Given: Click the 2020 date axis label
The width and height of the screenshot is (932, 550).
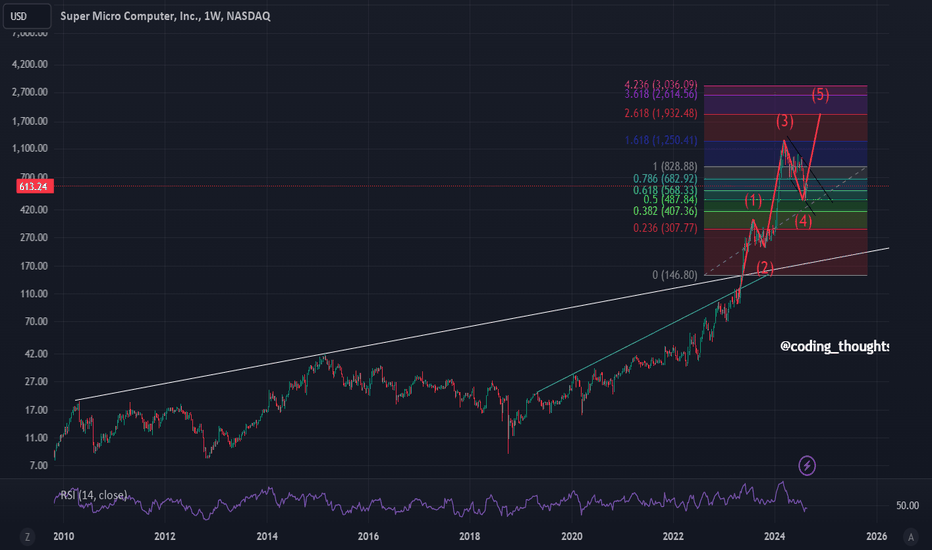Looking at the screenshot, I should pyautogui.click(x=572, y=536).
